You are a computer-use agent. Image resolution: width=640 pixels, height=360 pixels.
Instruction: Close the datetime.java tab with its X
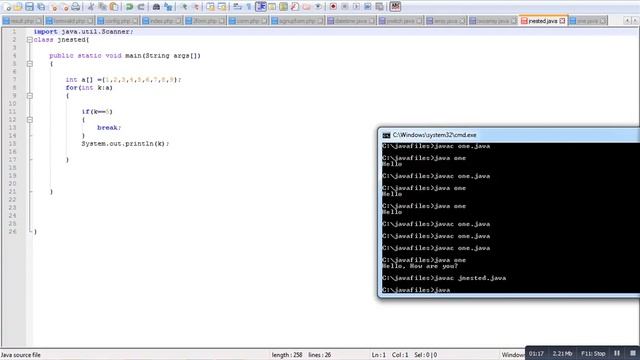tap(371, 20)
